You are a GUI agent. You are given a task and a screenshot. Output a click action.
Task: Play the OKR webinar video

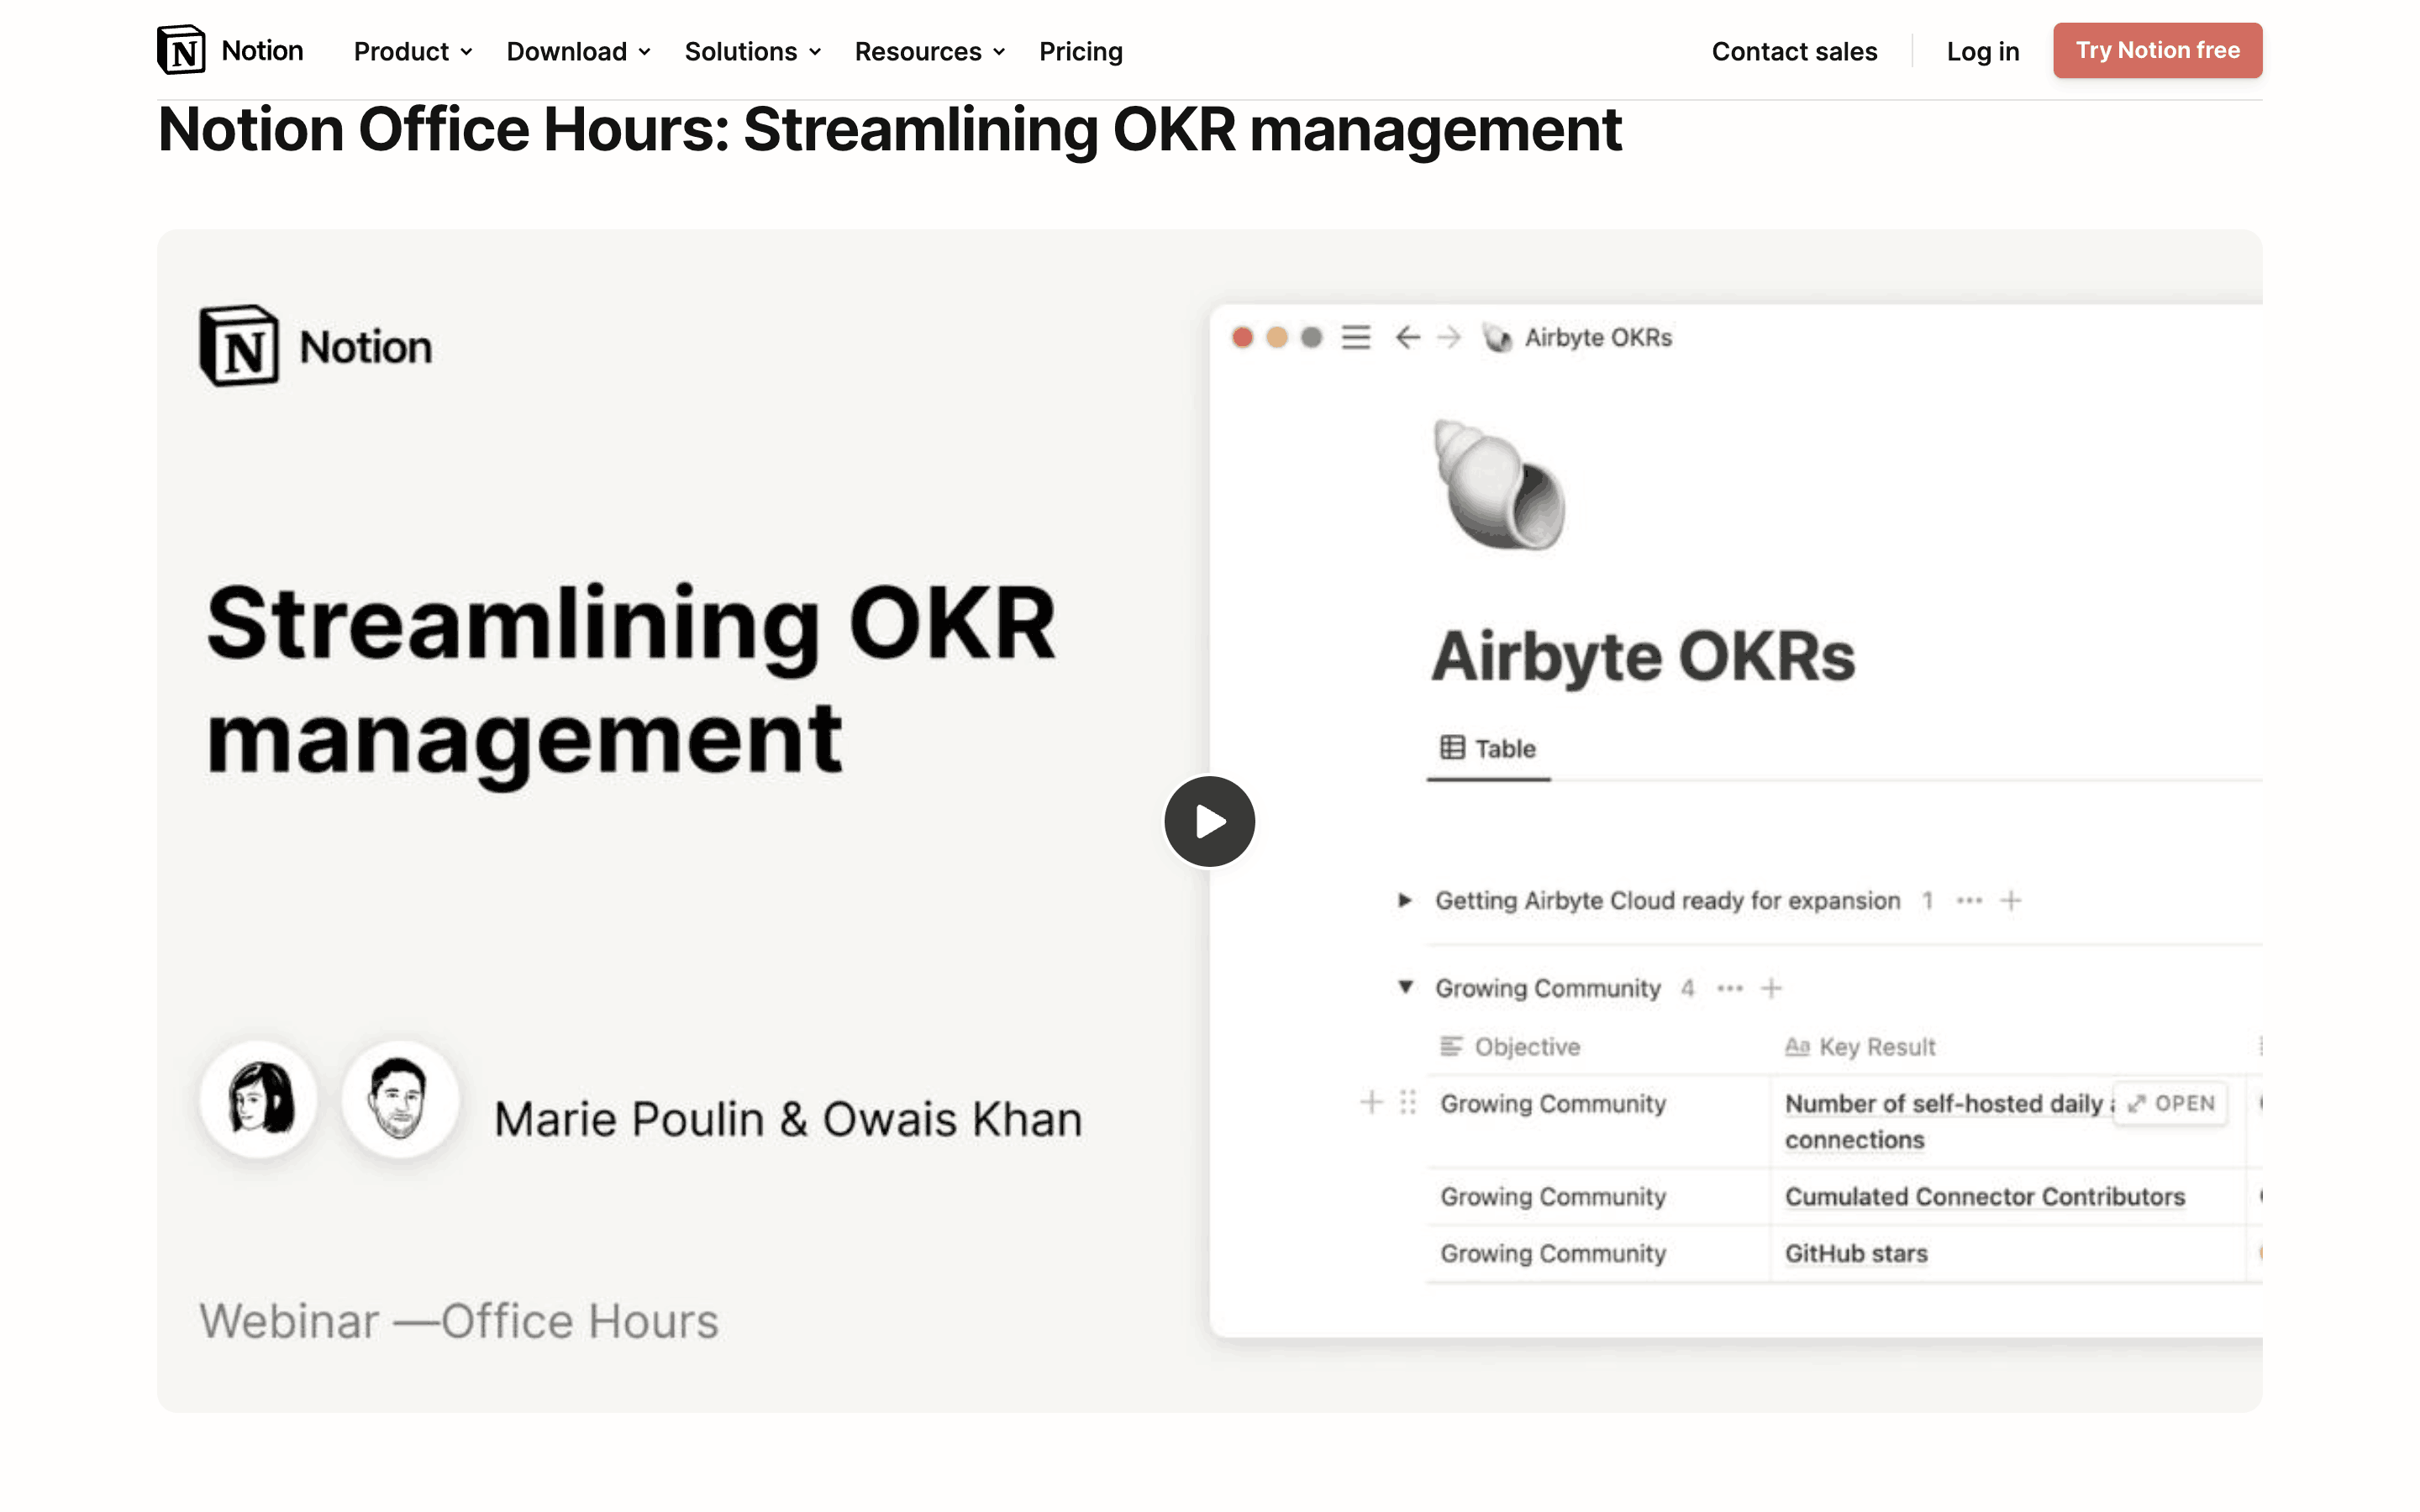(x=1209, y=821)
